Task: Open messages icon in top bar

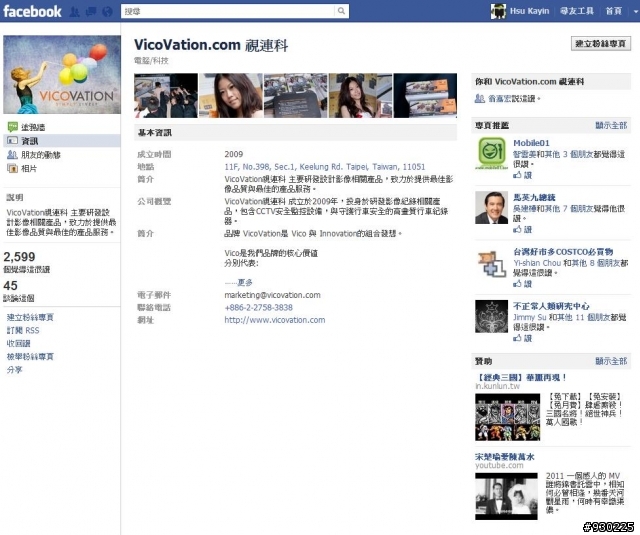Action: pyautogui.click(x=91, y=11)
